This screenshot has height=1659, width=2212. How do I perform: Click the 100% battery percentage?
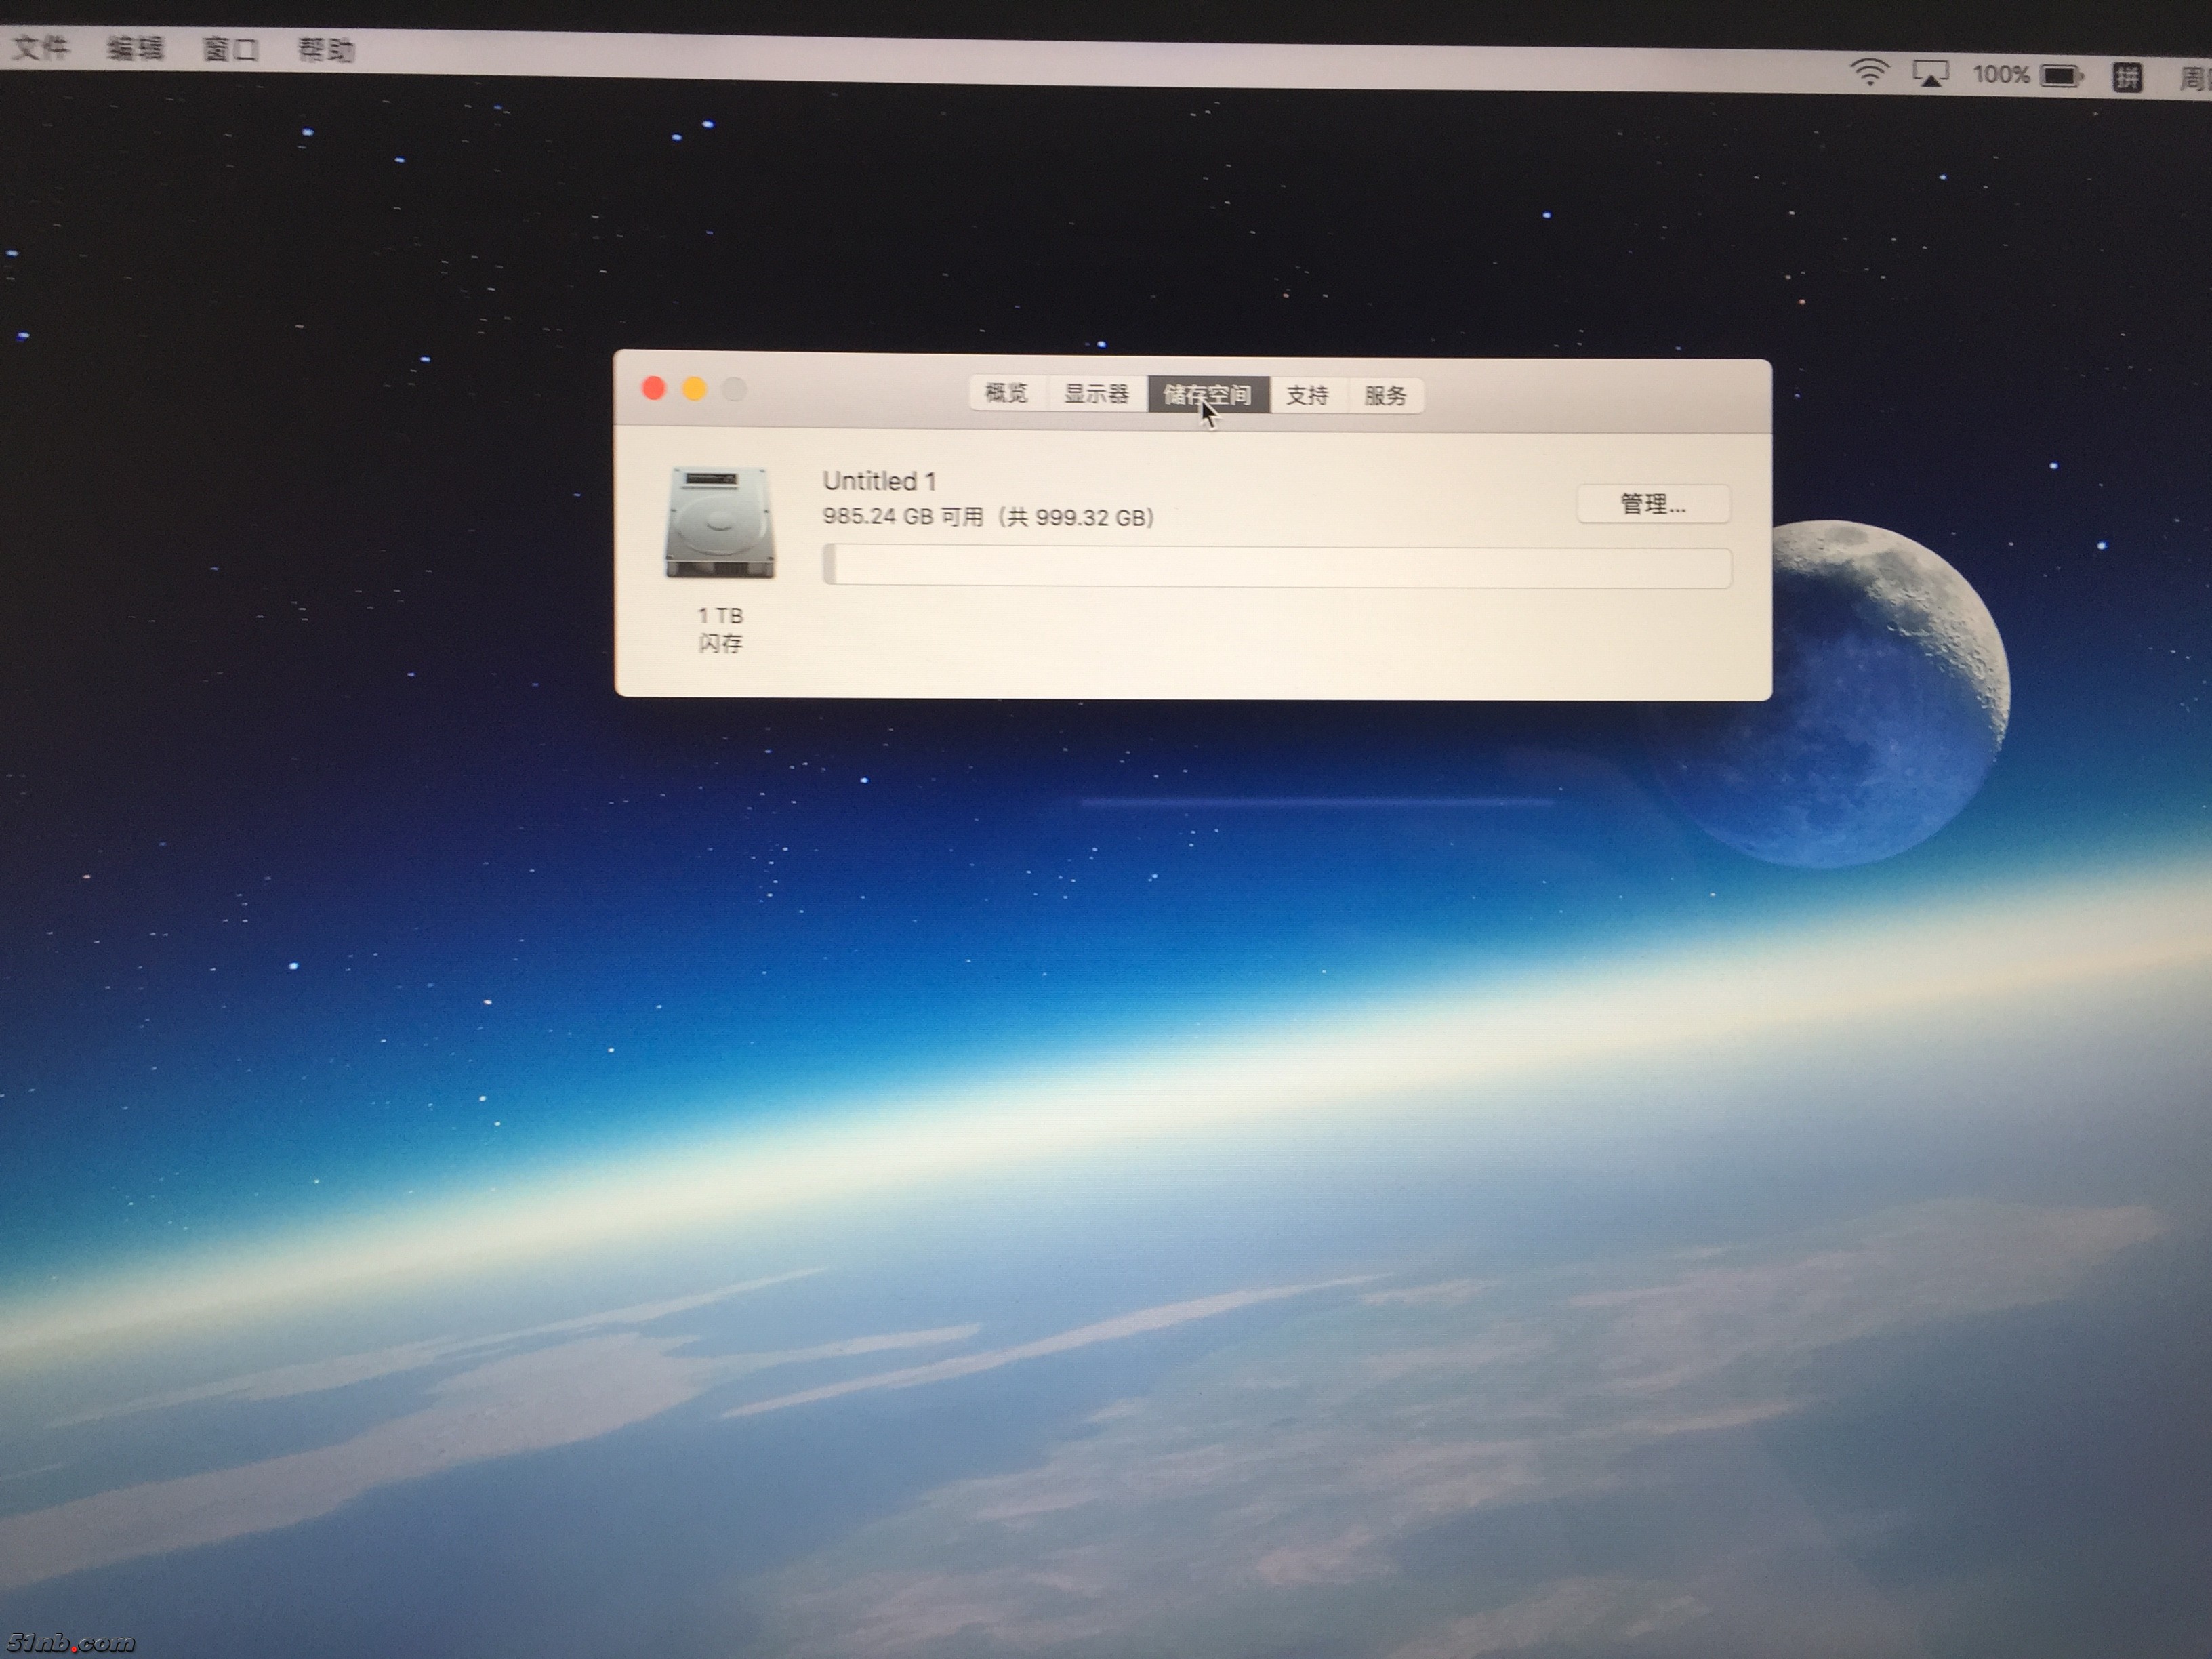coord(2000,75)
